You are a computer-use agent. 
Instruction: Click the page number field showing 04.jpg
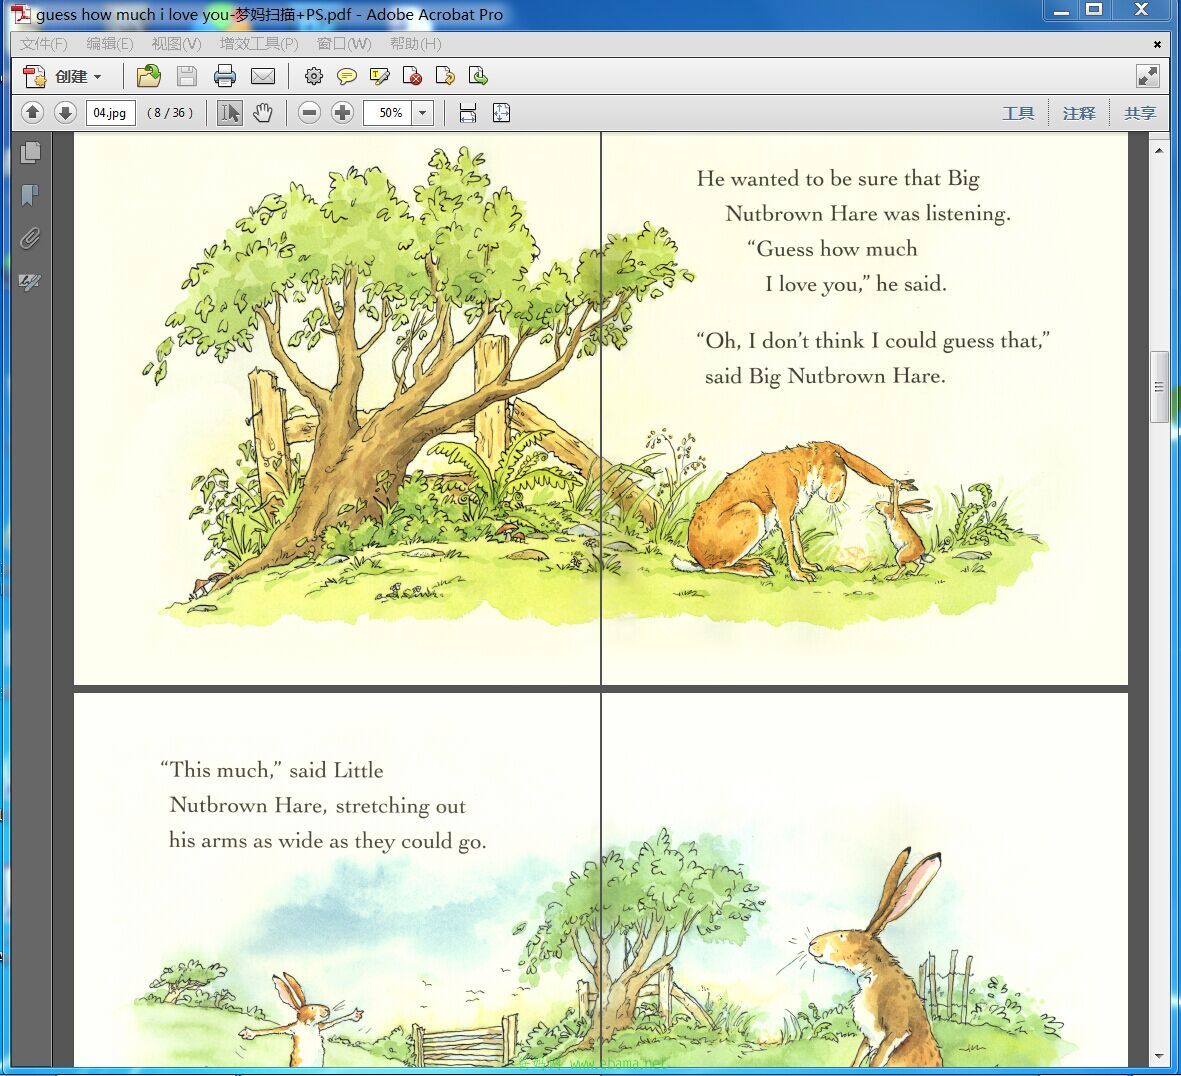(x=111, y=113)
